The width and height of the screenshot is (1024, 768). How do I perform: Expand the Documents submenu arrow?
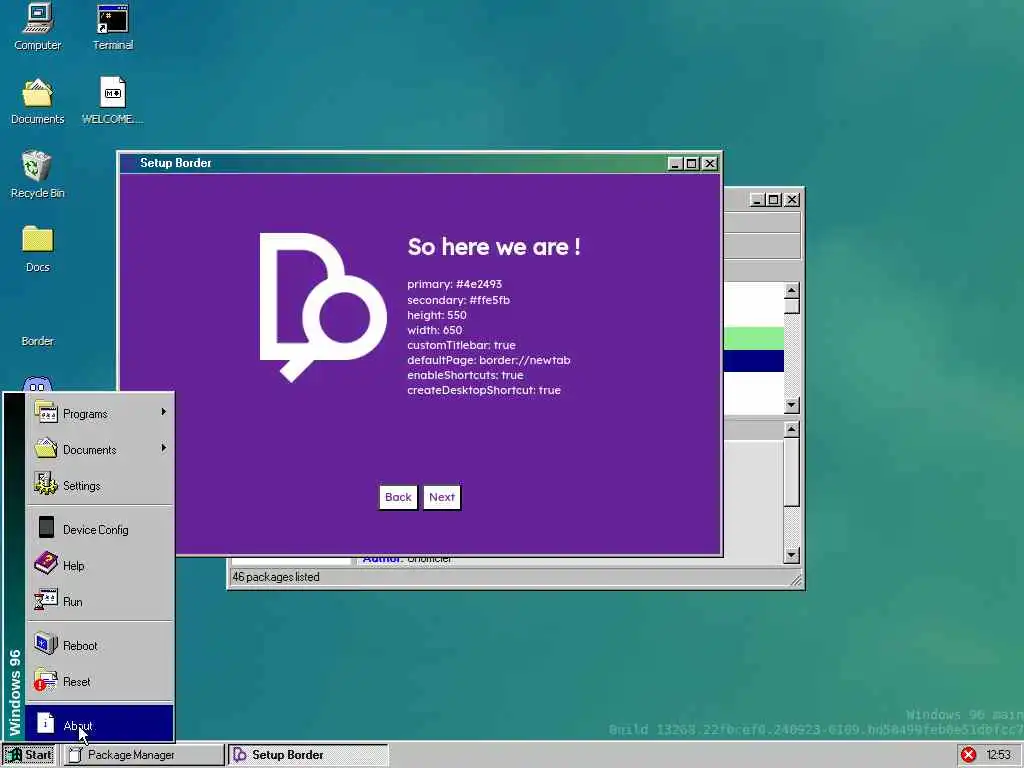point(163,448)
